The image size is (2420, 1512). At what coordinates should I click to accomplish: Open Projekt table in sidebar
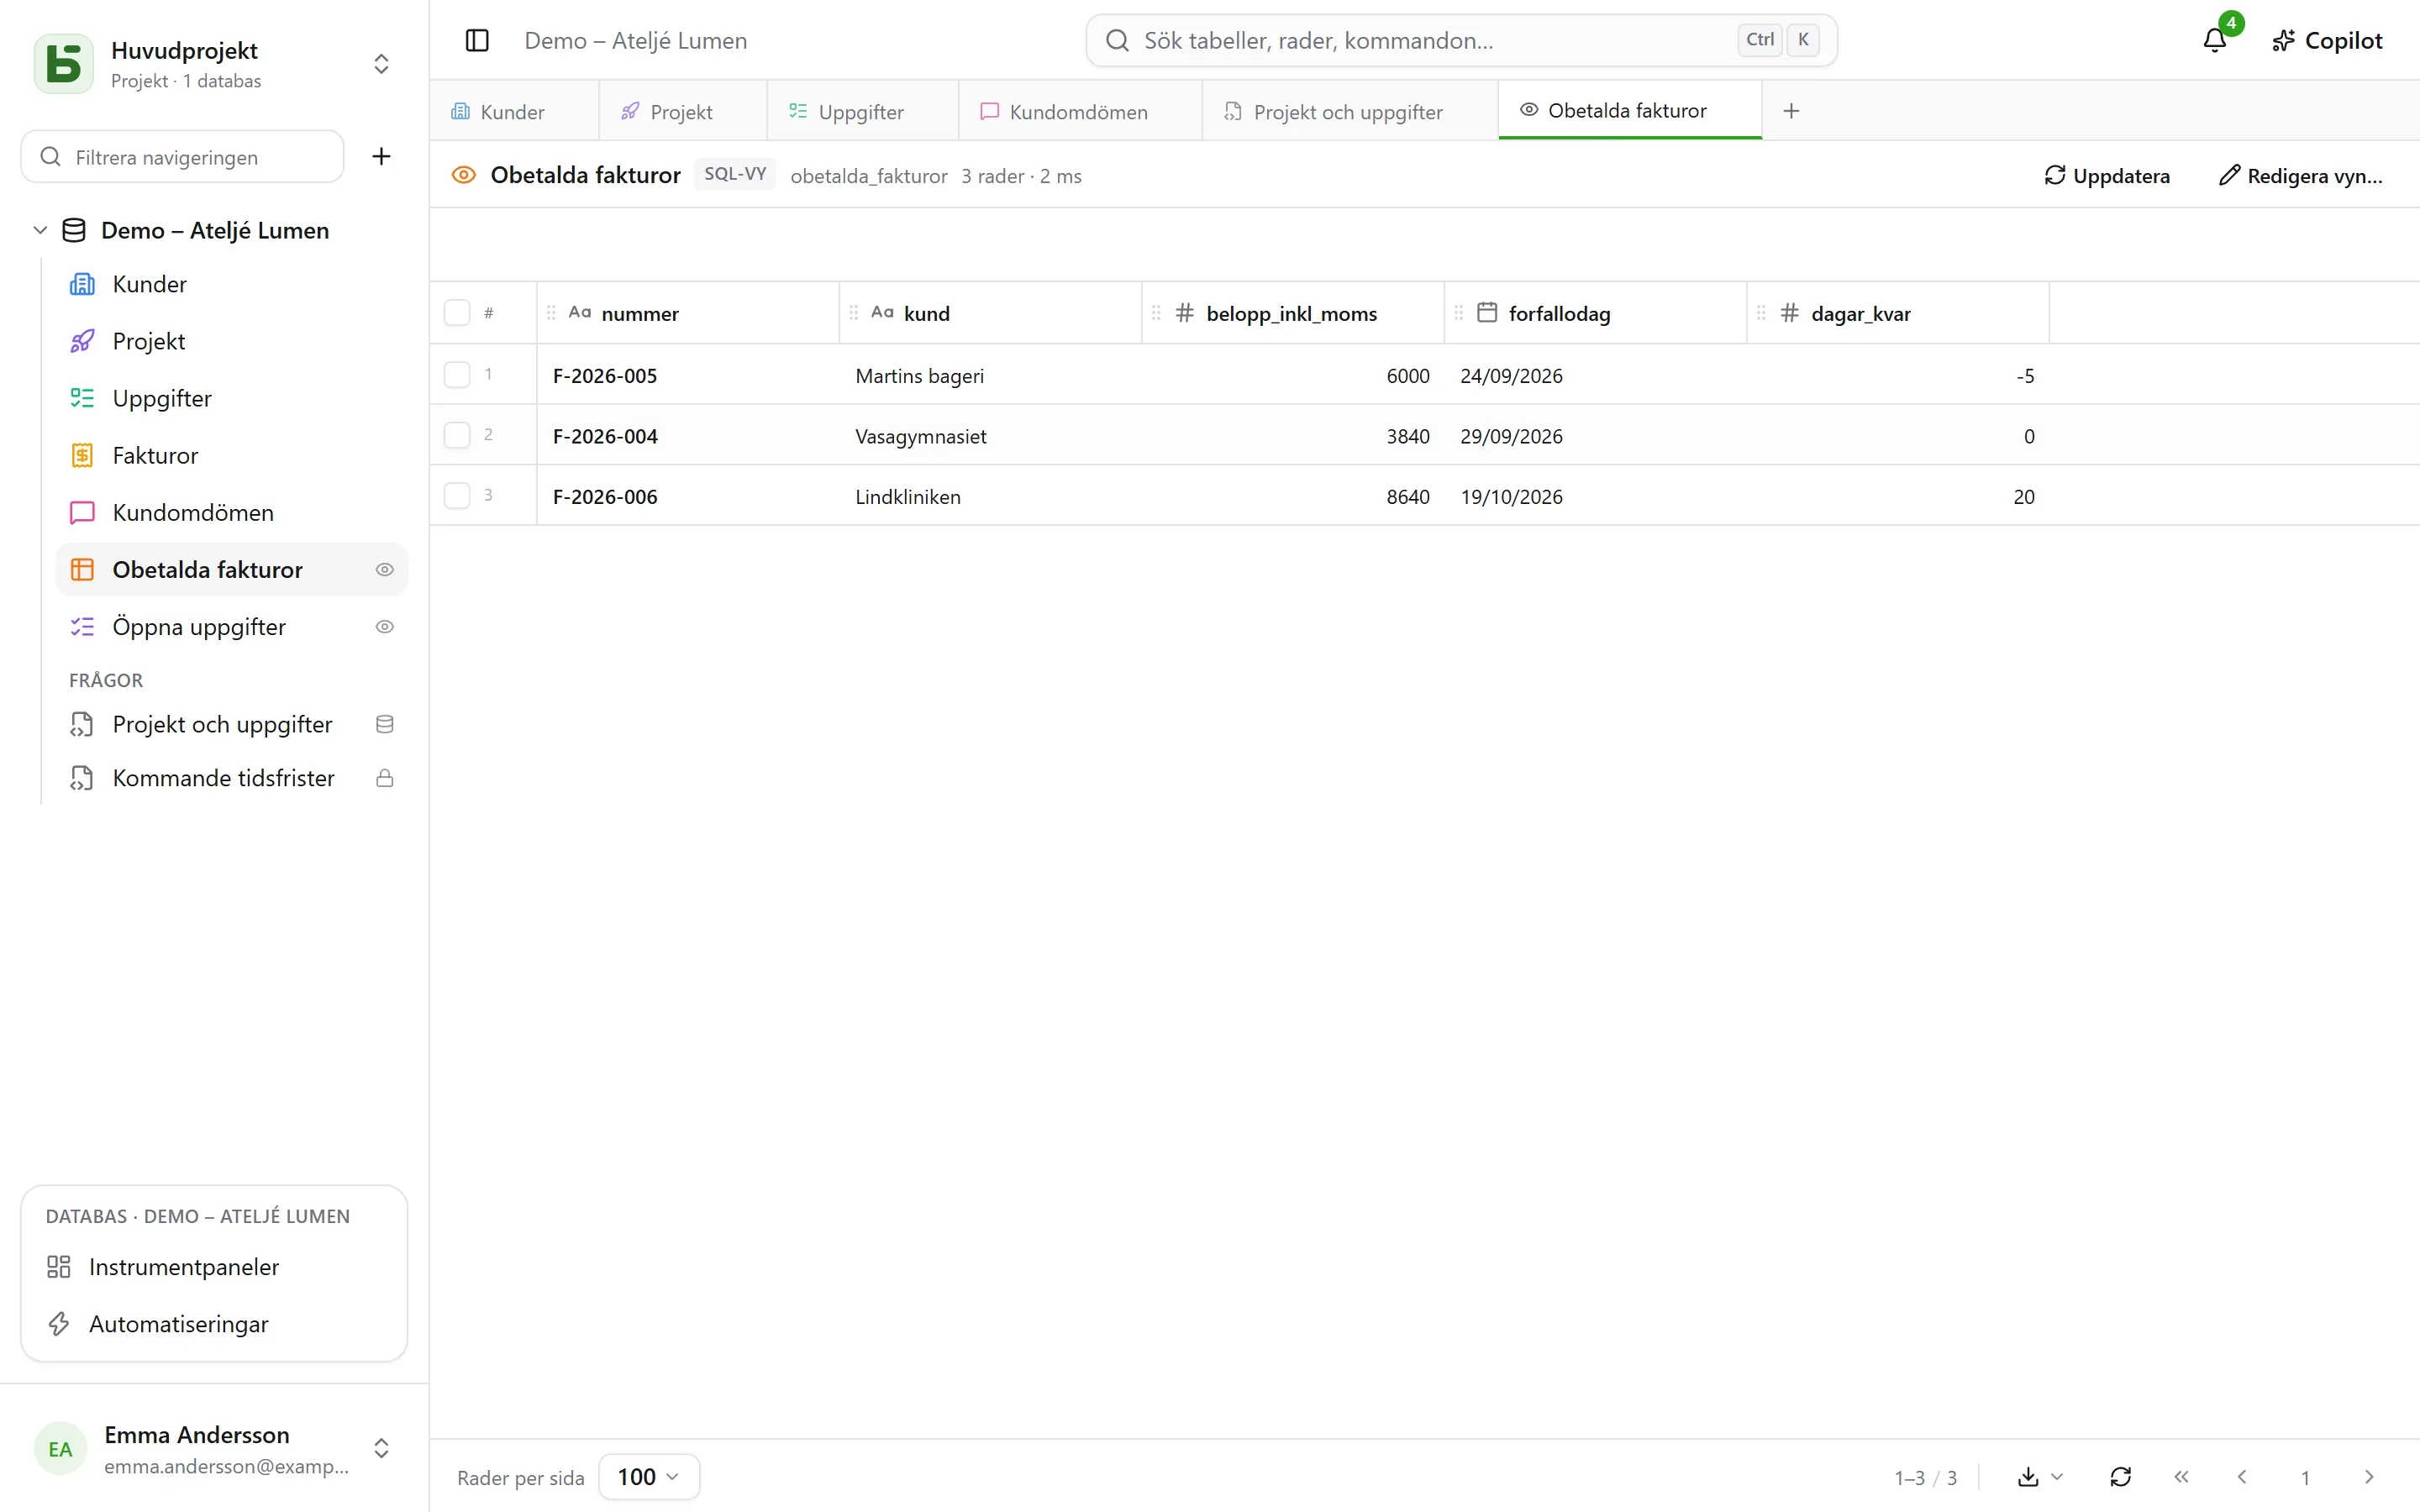click(232, 341)
